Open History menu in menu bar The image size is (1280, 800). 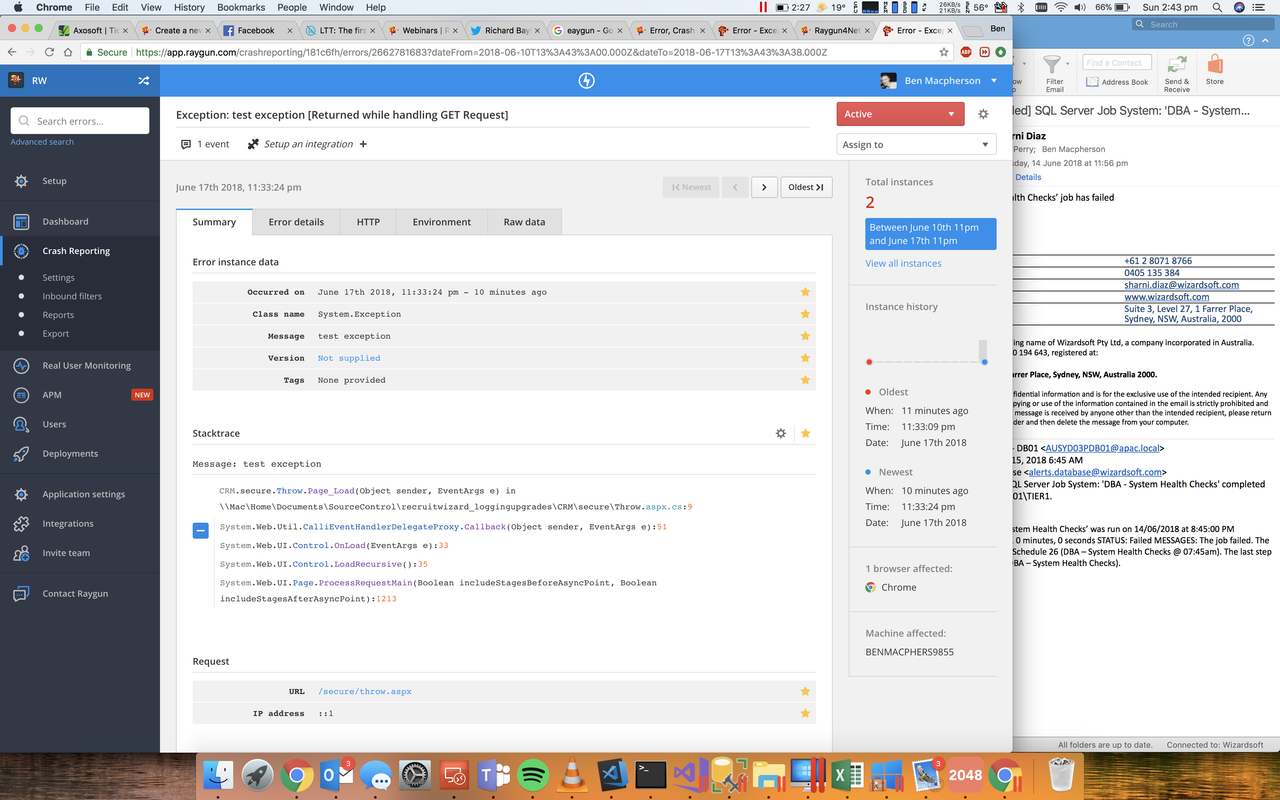tap(189, 7)
